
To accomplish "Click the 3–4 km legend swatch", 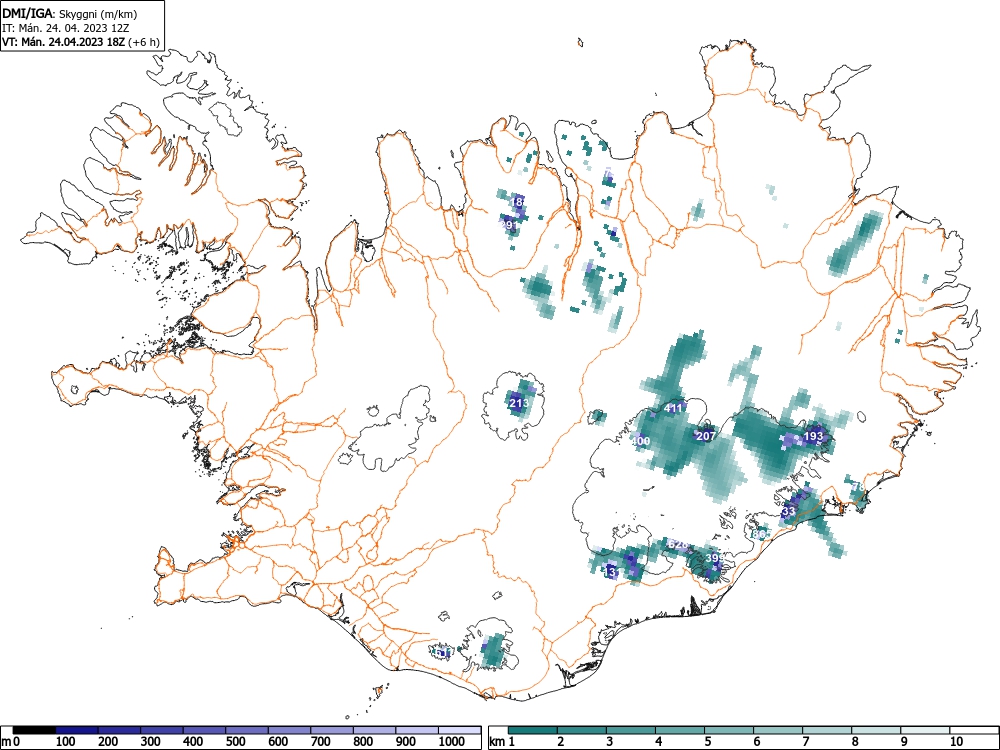I will tap(631, 730).
